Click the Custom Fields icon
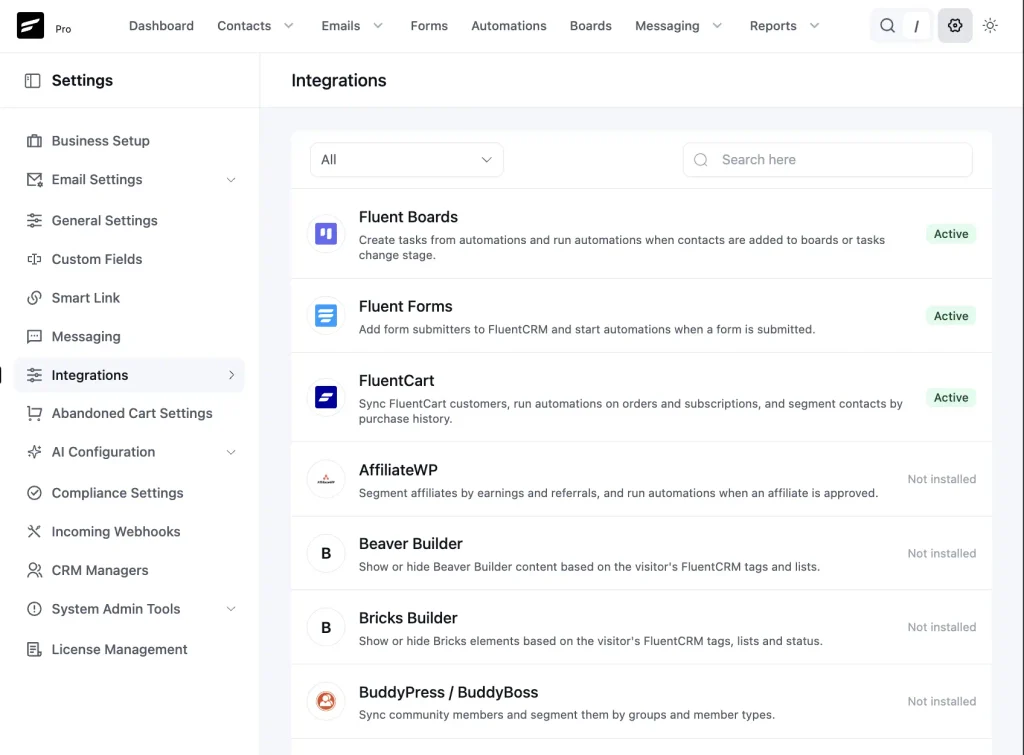1024x755 pixels. [x=34, y=259]
